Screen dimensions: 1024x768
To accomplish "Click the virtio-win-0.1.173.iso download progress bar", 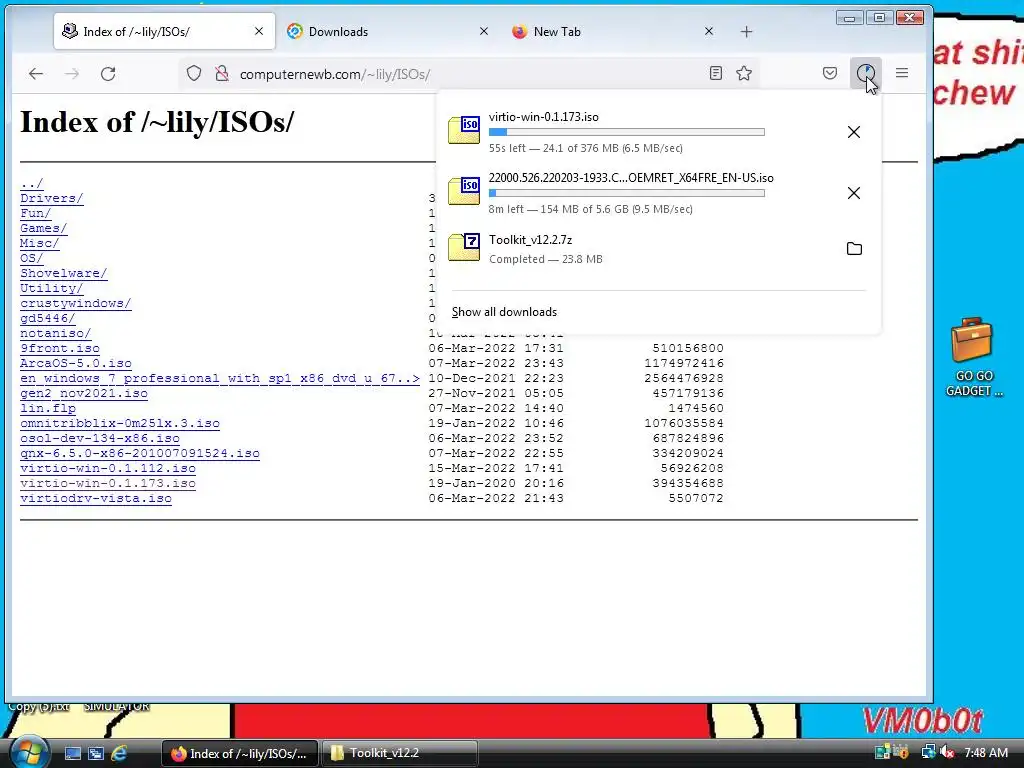I will coord(626,132).
